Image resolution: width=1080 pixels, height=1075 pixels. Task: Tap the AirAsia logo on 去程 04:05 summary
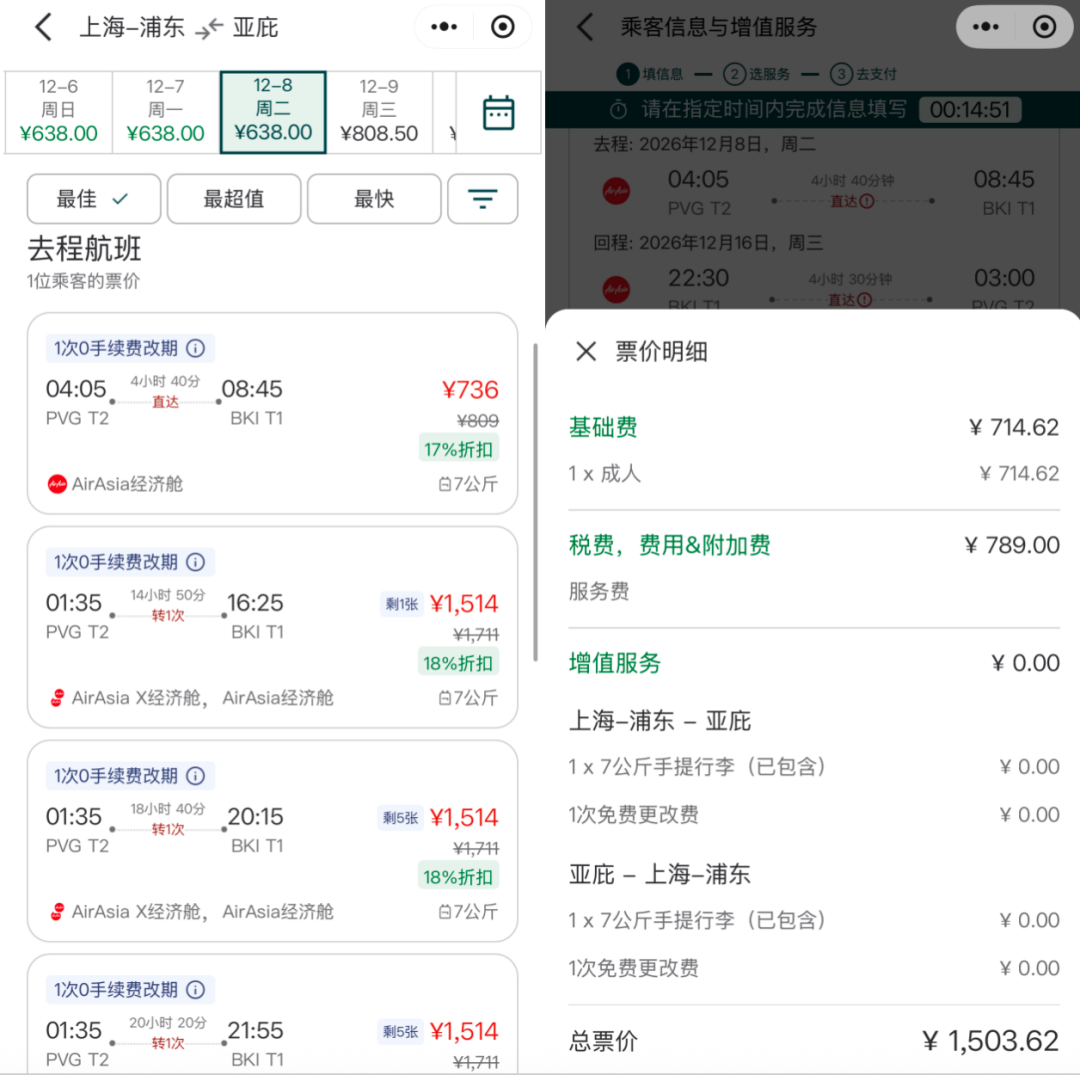click(616, 191)
